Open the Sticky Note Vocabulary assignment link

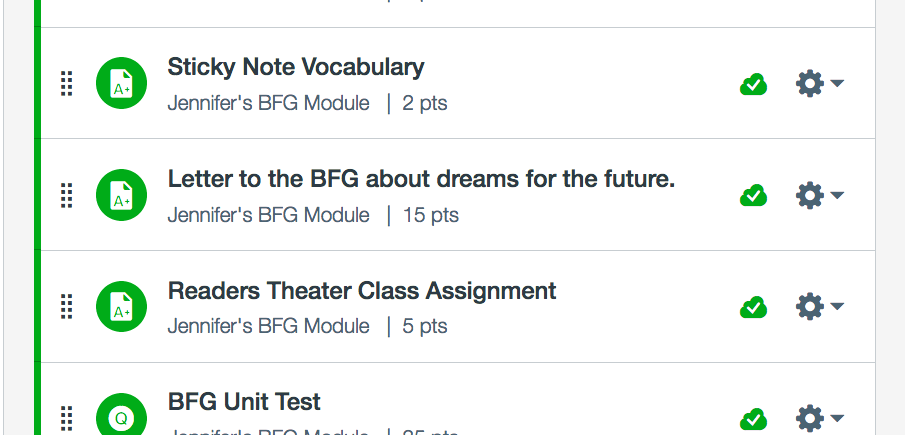[x=296, y=67]
